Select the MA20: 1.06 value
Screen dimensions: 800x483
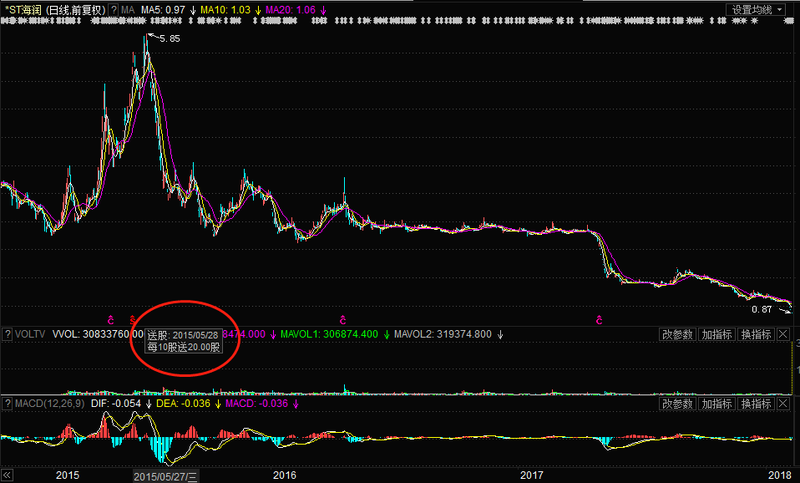(290, 10)
